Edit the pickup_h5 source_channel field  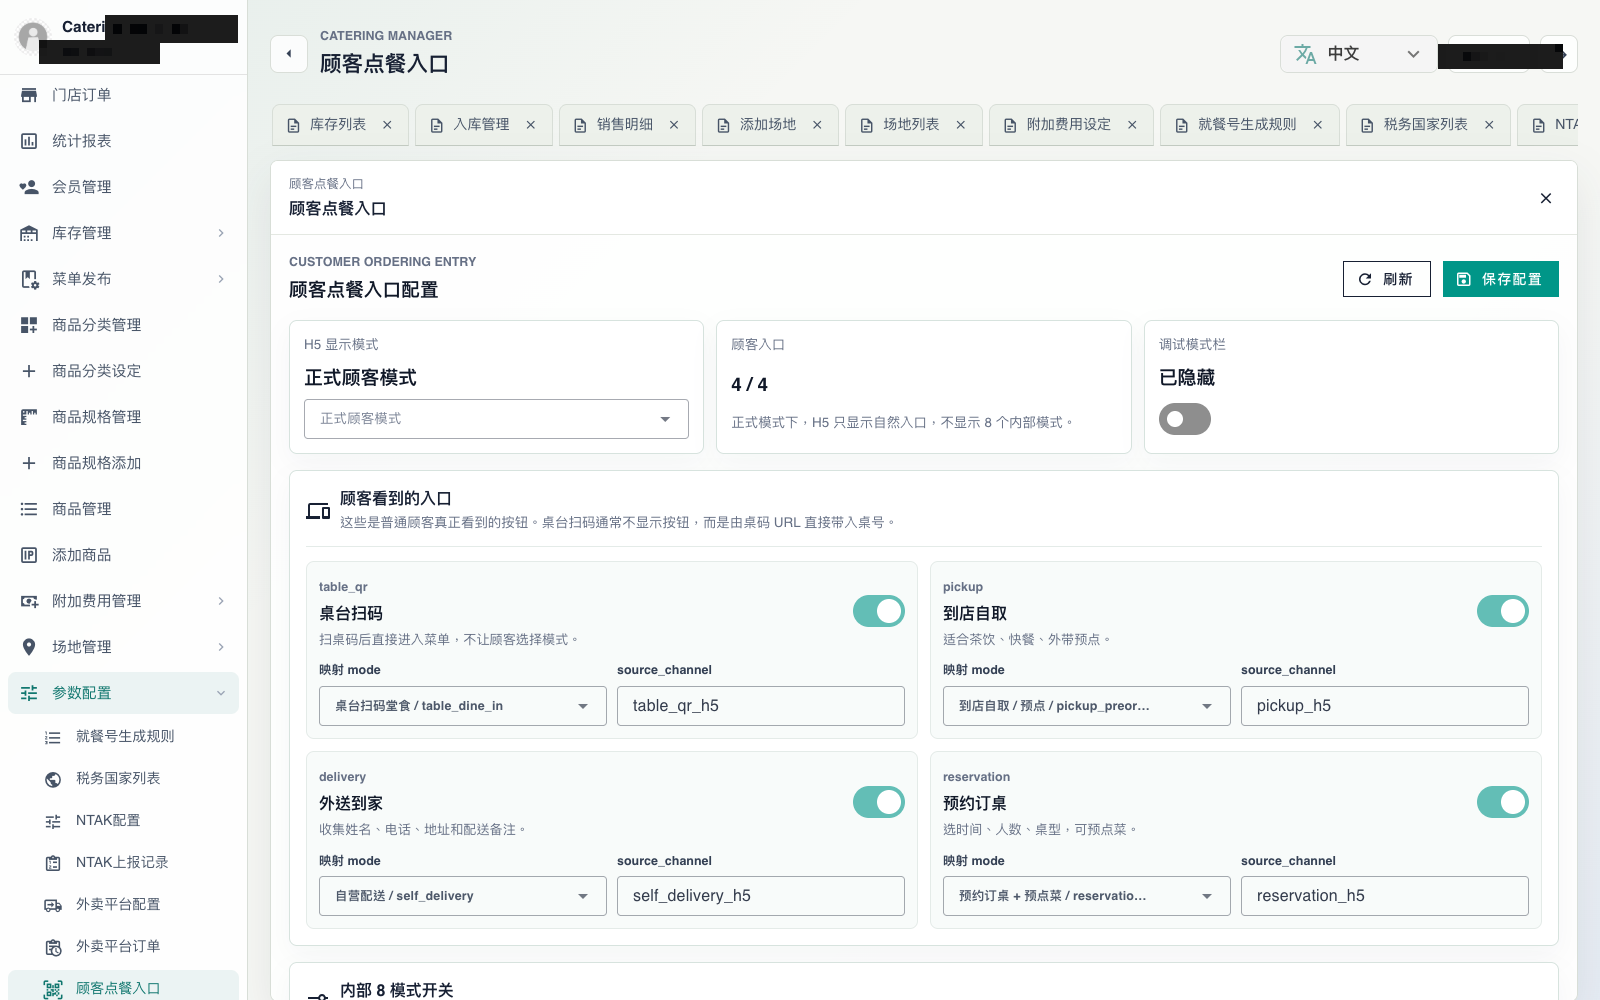point(1385,706)
